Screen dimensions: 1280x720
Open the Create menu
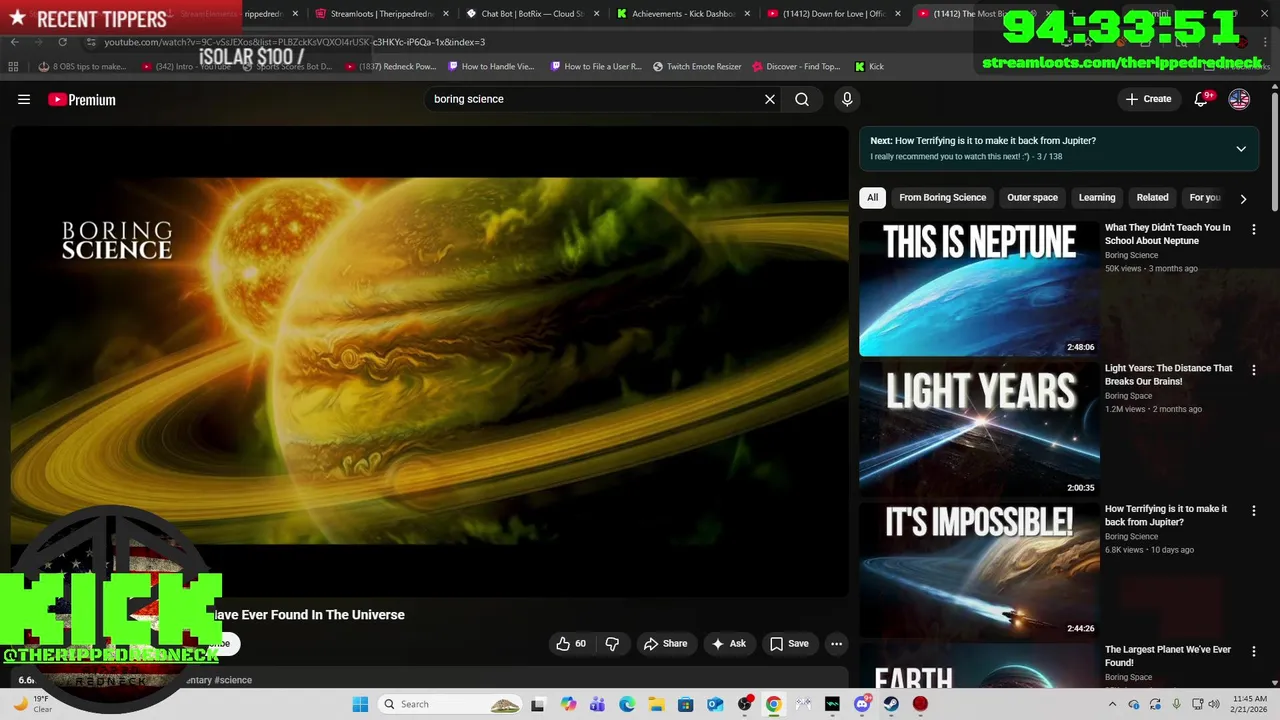[1148, 99]
